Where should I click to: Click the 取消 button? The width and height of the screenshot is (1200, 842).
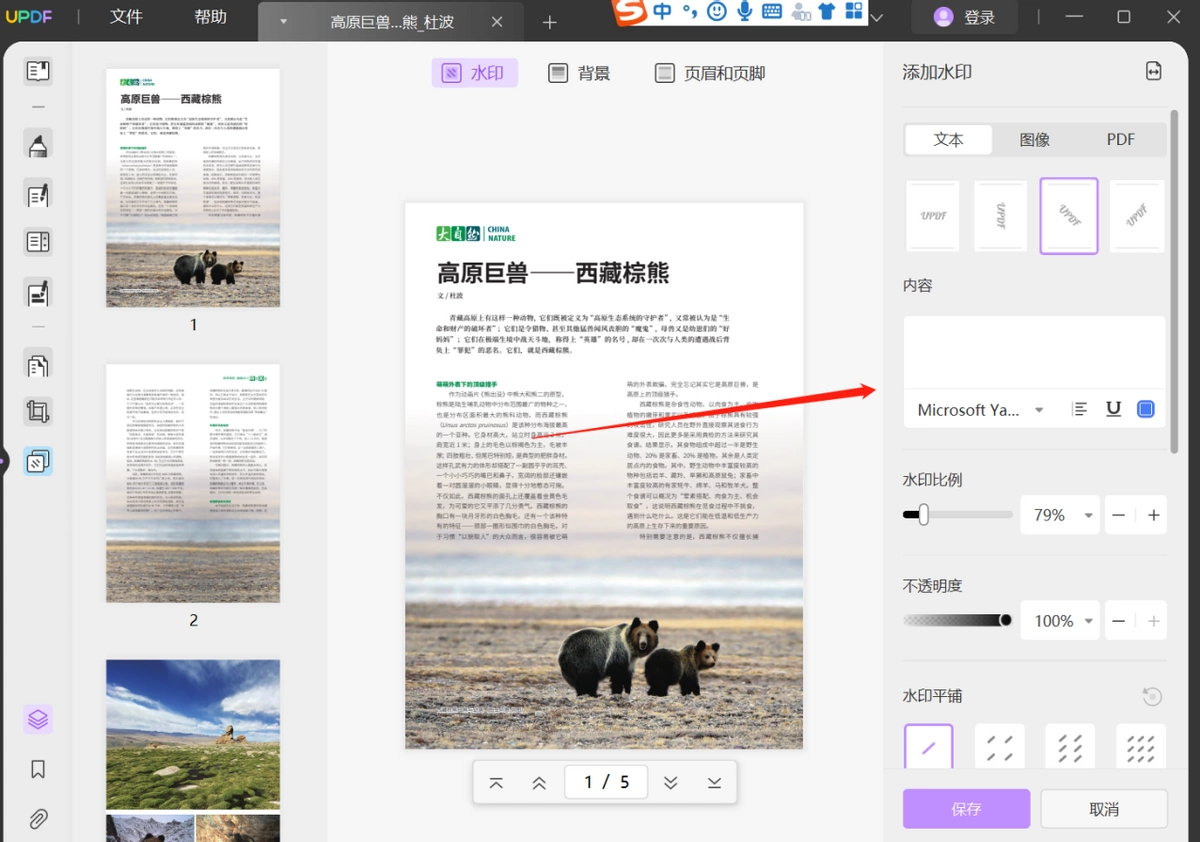coord(1104,809)
